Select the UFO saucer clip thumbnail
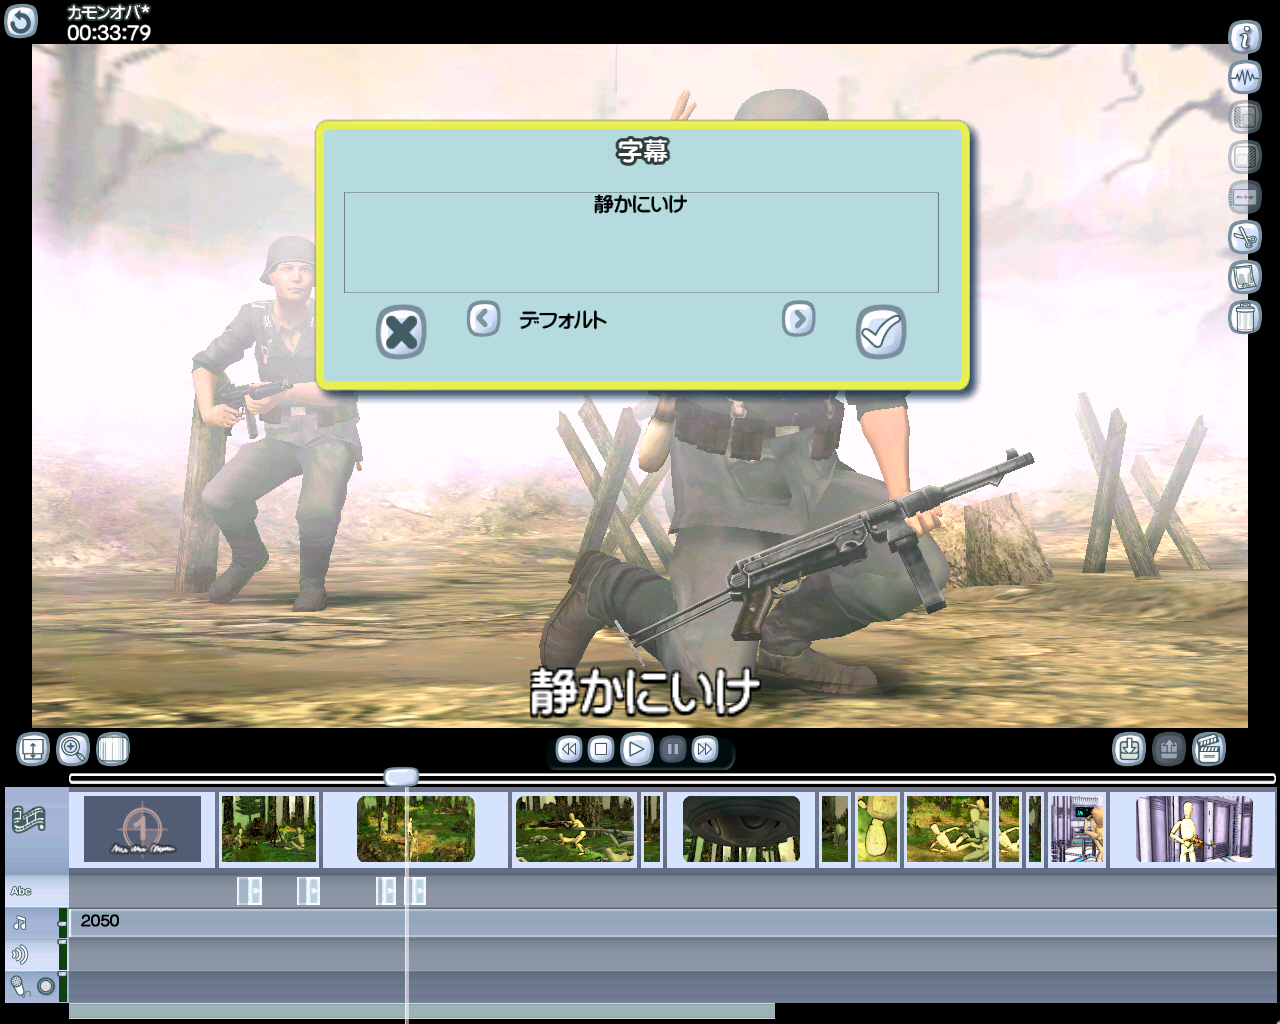 coord(741,829)
